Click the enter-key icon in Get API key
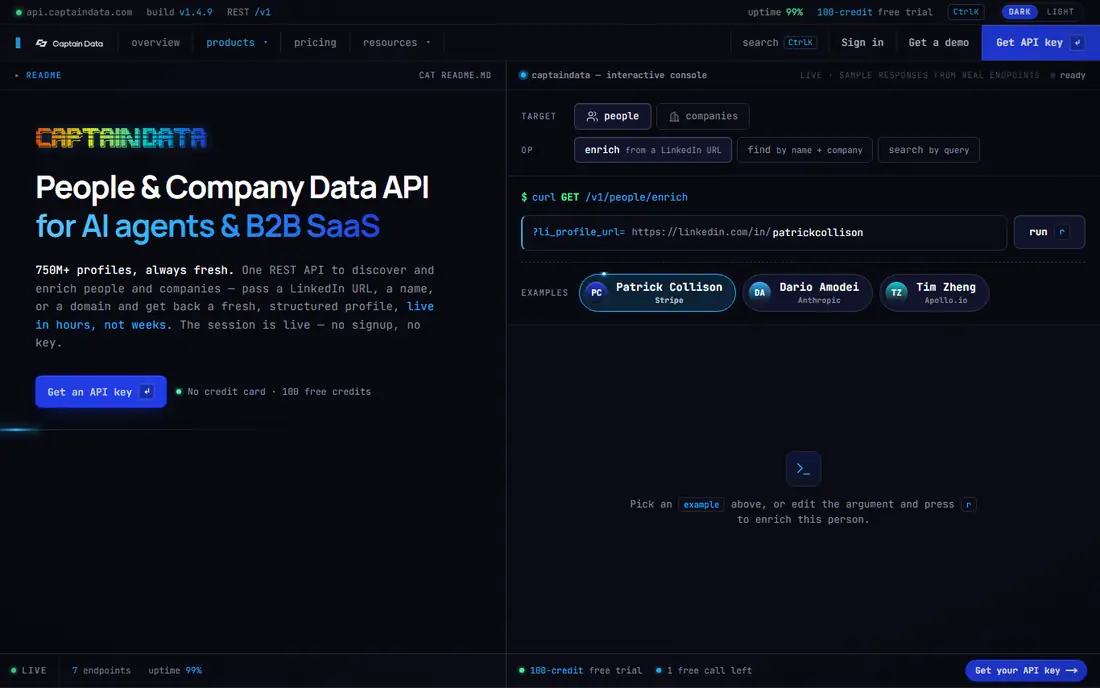This screenshot has width=1100, height=688. (x=1078, y=43)
